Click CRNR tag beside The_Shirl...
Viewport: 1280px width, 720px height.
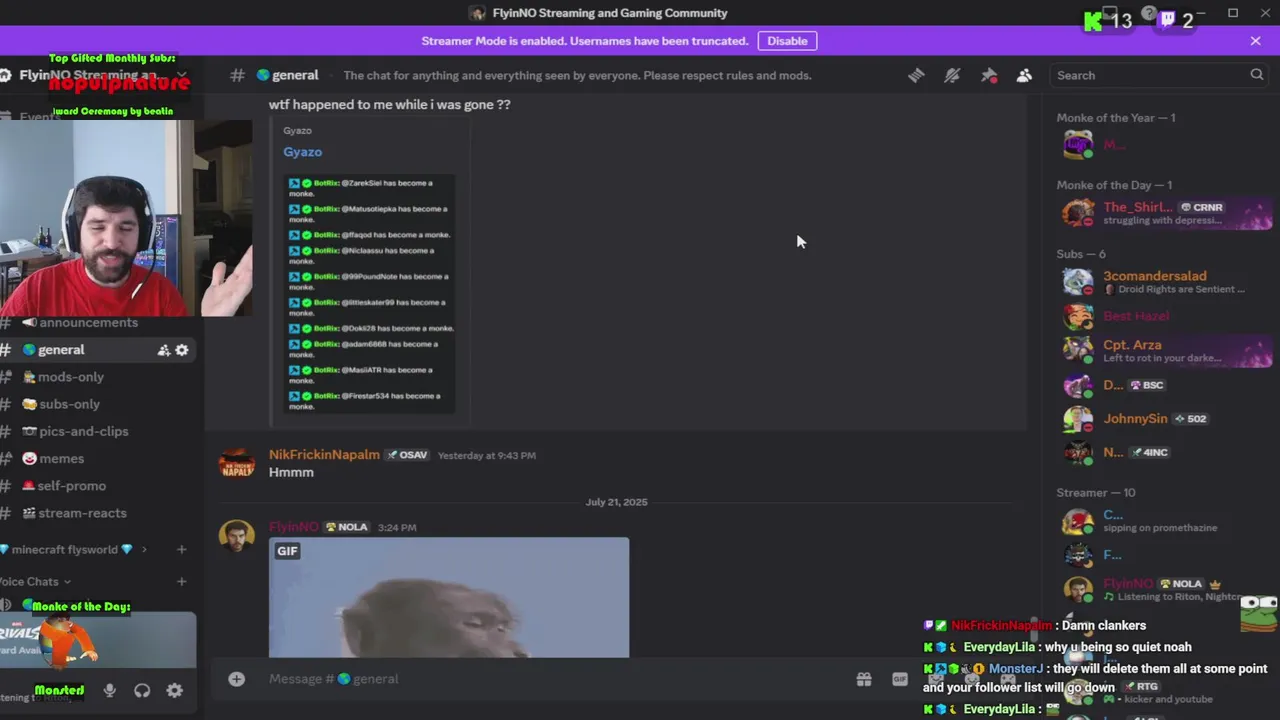coord(1202,208)
